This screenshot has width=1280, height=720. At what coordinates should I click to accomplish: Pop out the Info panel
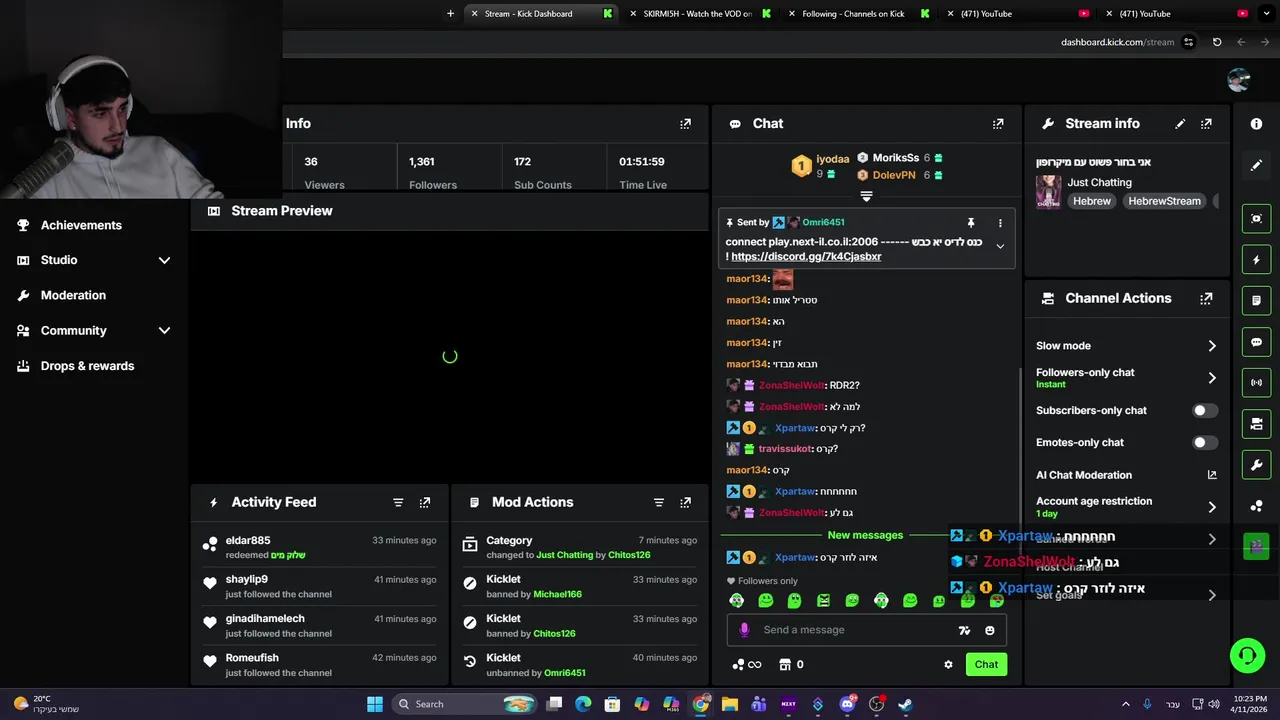coord(685,124)
